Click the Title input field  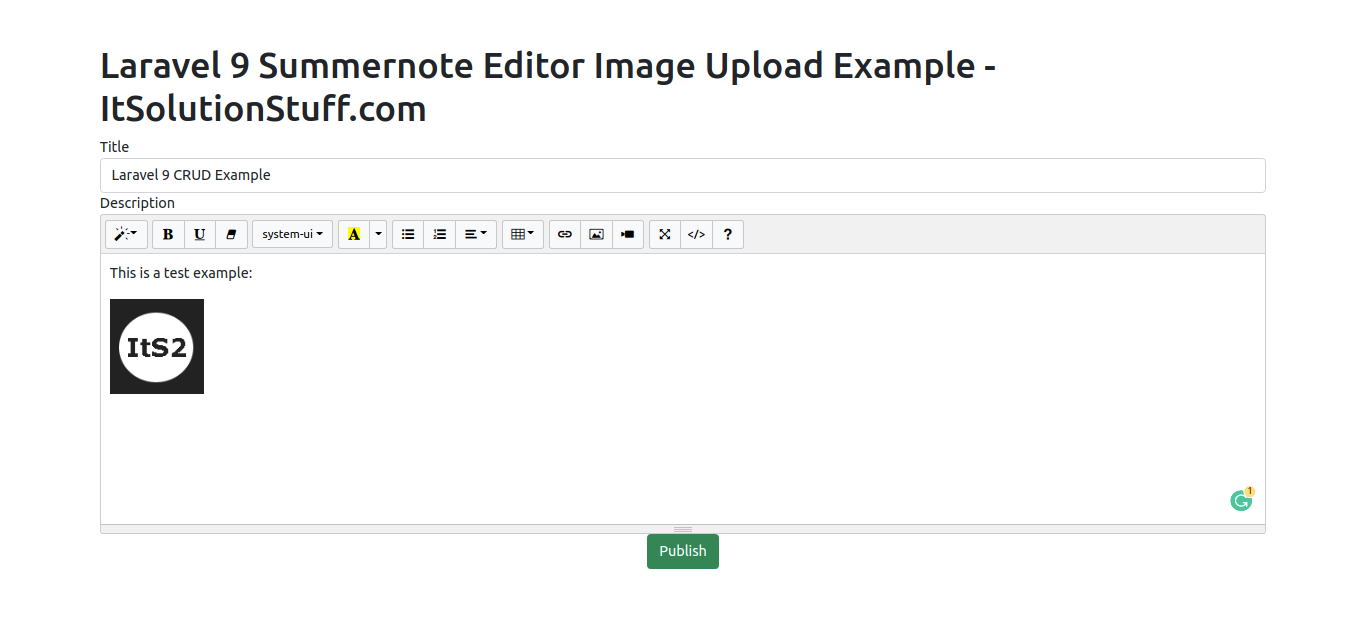pyautogui.click(x=682, y=175)
